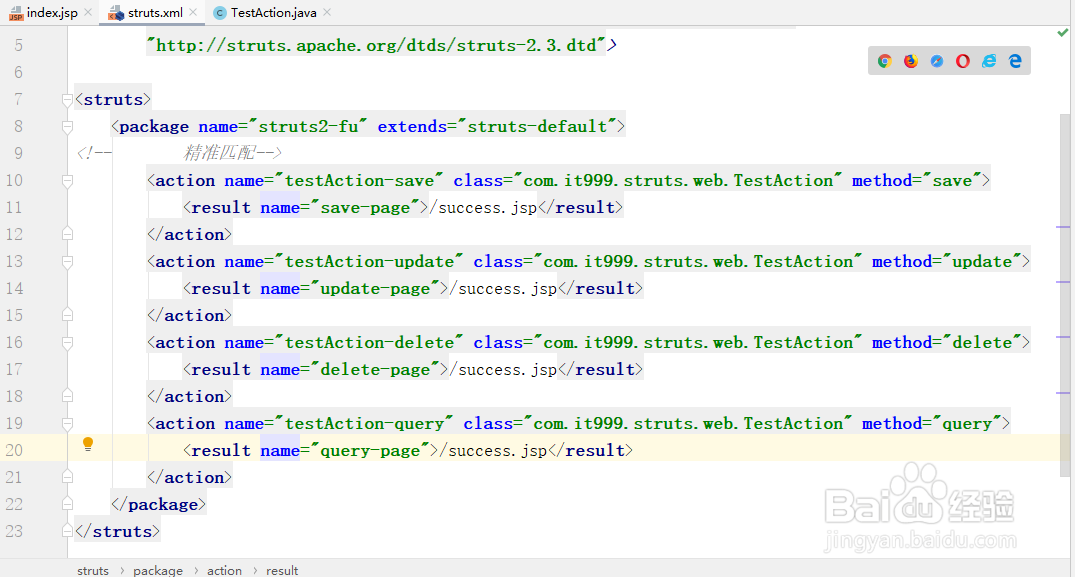Collapse the fold end at line 12

(67, 234)
